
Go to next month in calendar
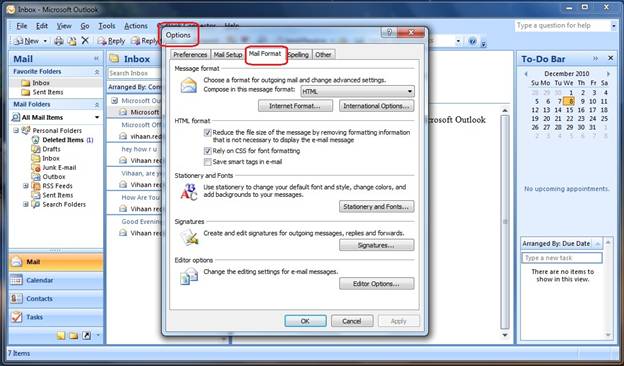point(608,74)
